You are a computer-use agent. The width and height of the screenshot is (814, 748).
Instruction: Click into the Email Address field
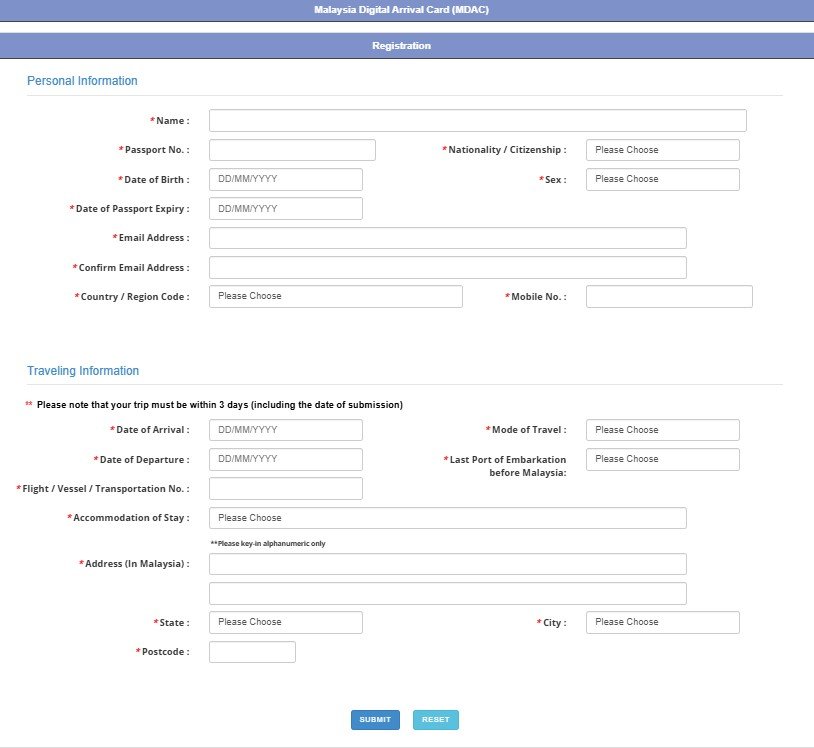446,237
